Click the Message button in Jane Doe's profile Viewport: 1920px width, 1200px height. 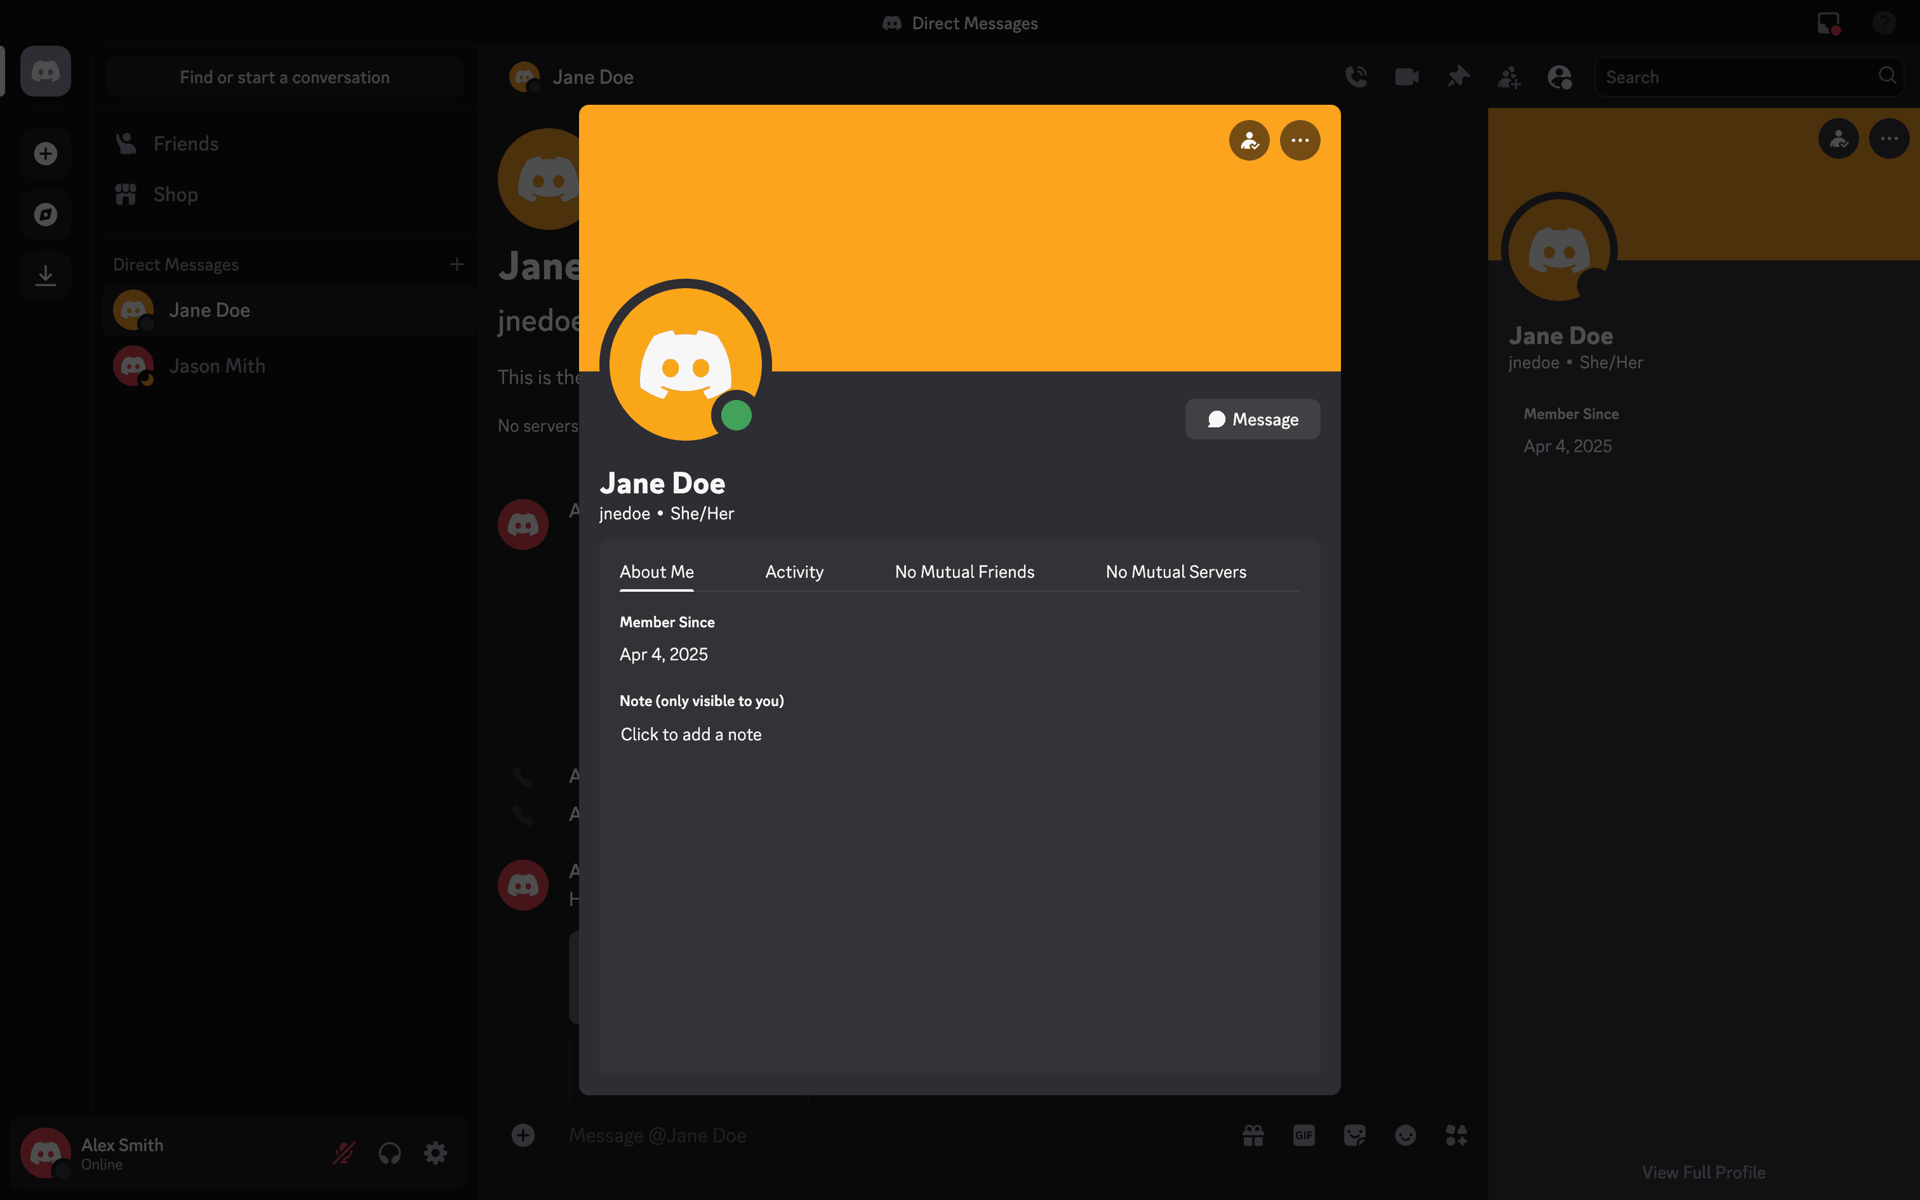1252,419
